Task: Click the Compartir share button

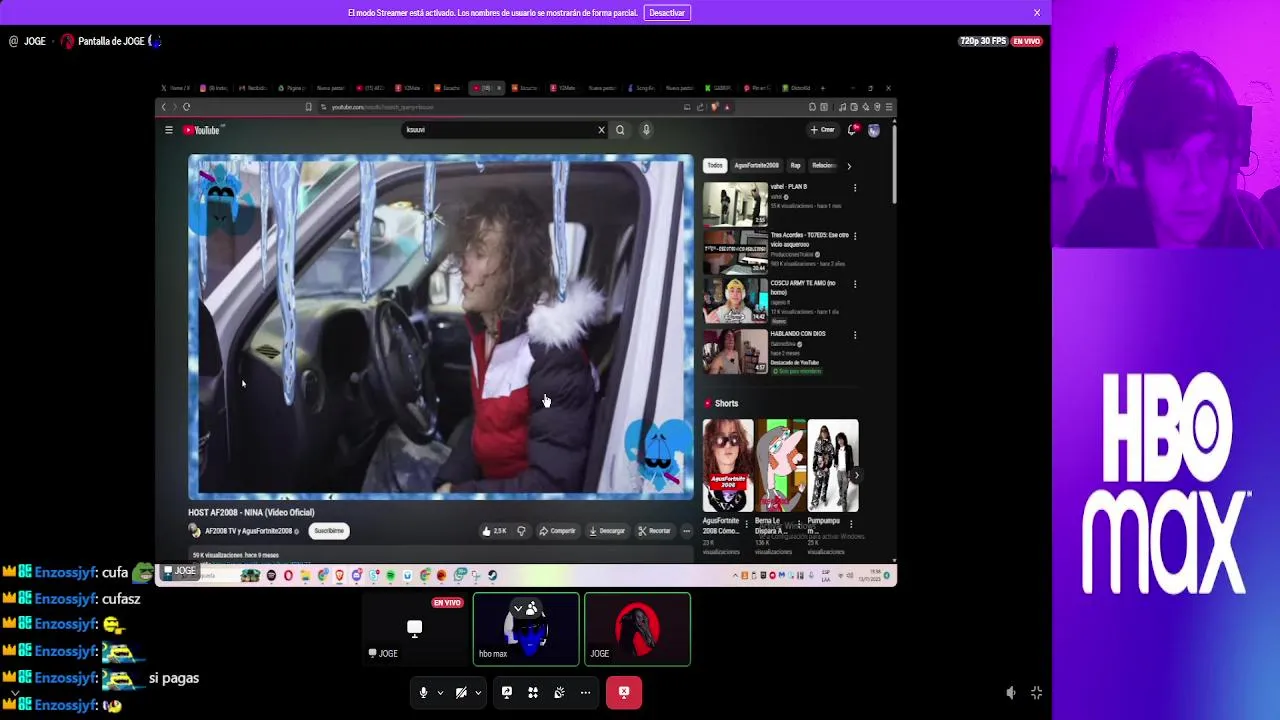Action: click(x=557, y=531)
